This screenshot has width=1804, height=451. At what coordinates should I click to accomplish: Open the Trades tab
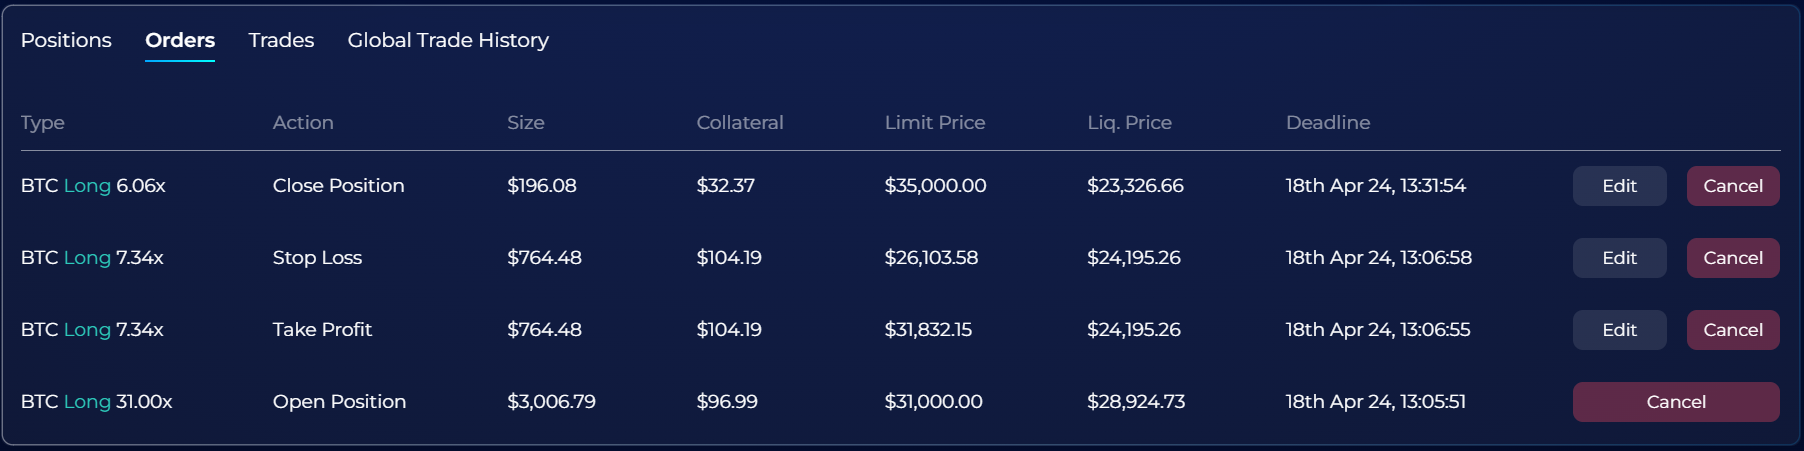click(281, 40)
